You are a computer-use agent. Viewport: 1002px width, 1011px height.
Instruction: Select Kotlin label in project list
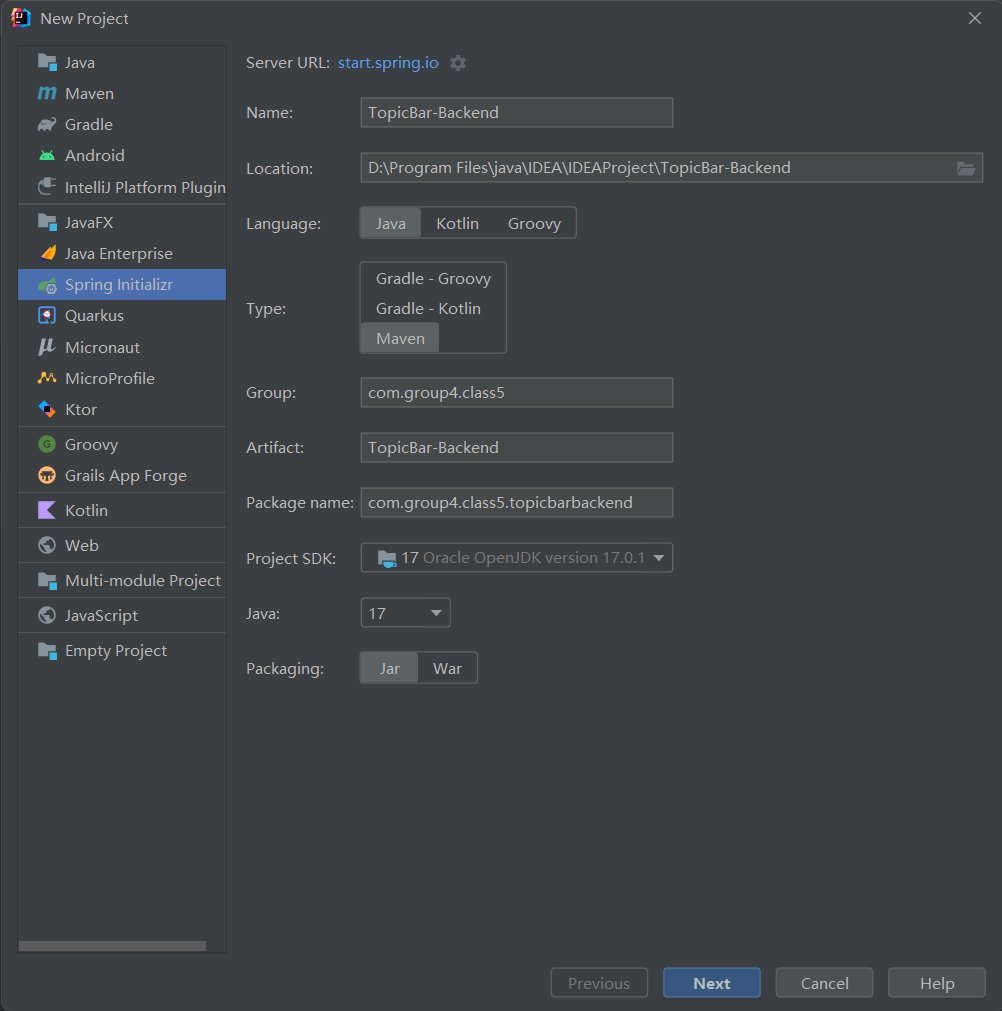tap(86, 511)
